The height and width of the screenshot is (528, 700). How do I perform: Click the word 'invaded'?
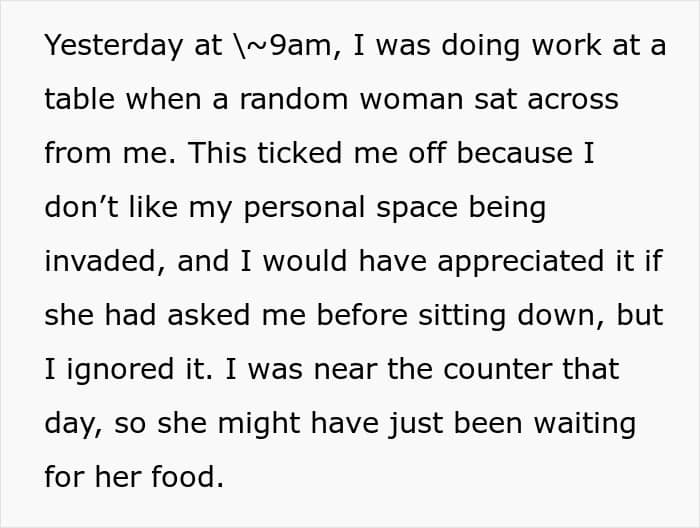(100, 261)
